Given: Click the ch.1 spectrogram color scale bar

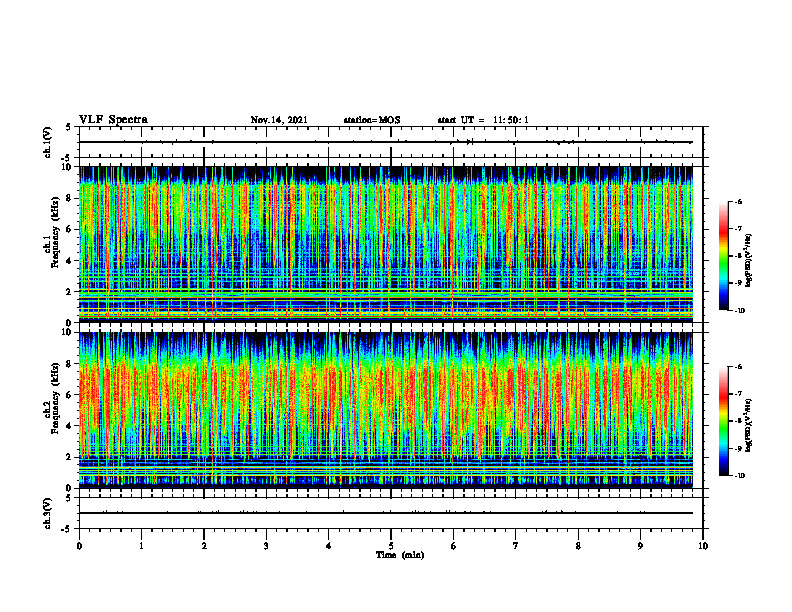Looking at the screenshot, I should (723, 256).
